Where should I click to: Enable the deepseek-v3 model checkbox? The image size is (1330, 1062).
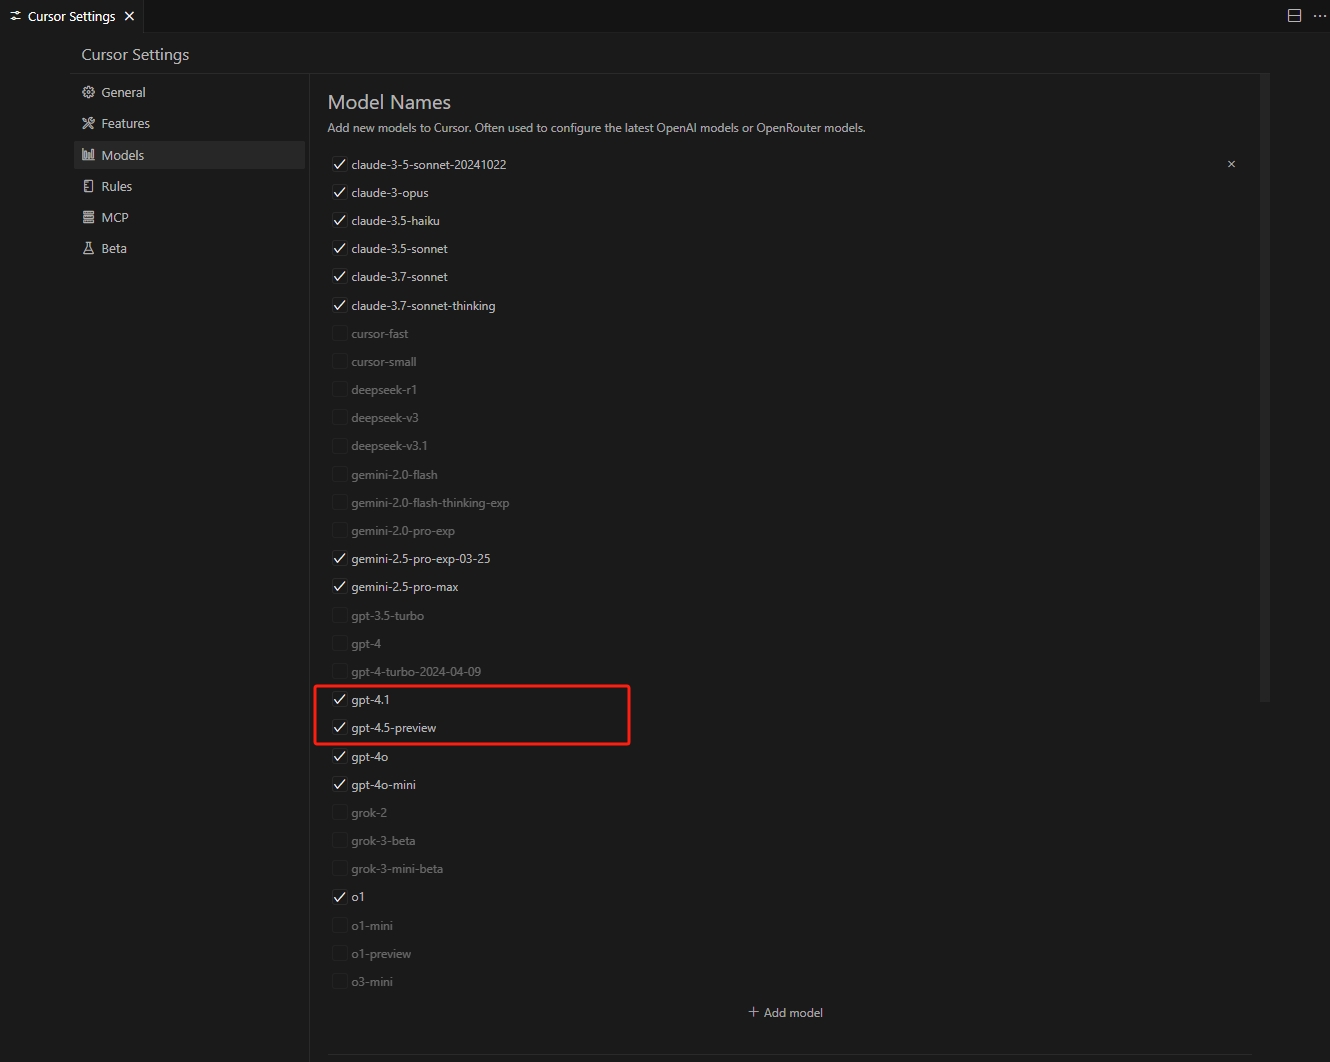coord(339,417)
